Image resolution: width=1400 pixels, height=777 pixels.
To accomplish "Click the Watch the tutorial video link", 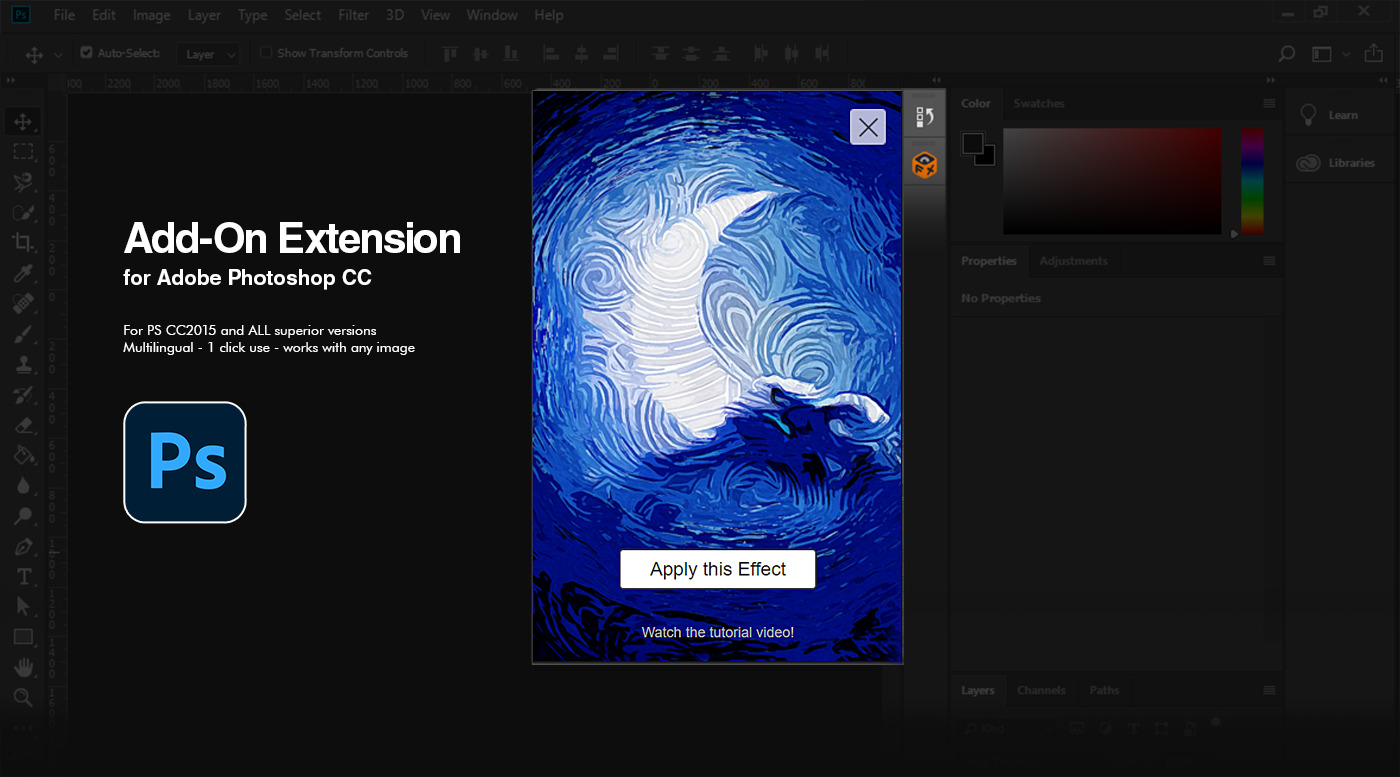I will pos(718,632).
